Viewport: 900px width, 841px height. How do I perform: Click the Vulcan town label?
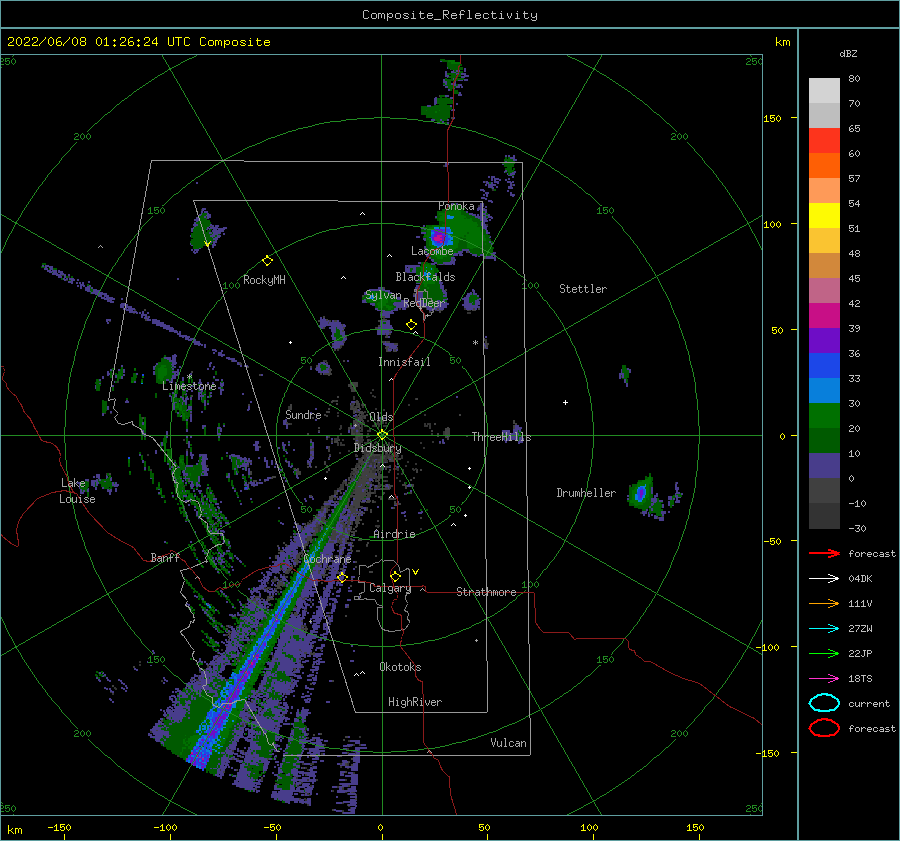(508, 743)
